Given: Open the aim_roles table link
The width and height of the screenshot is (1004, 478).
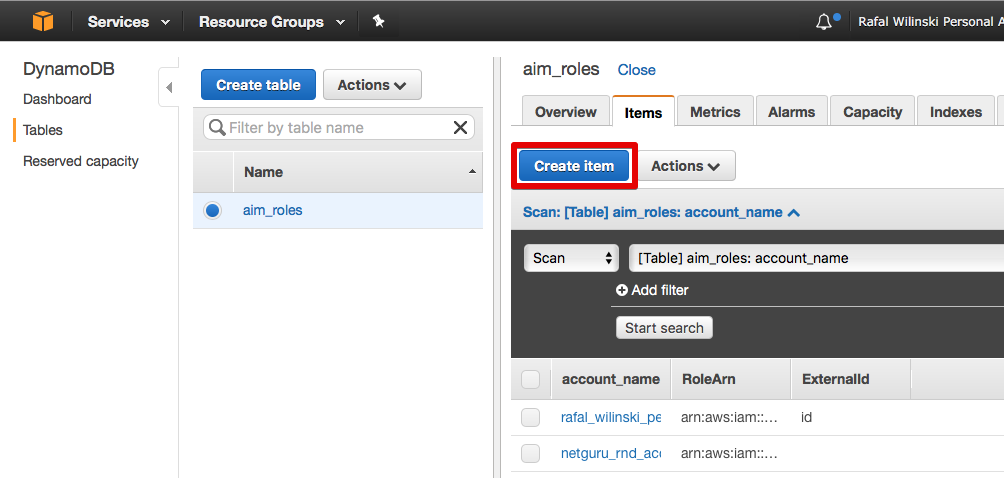Looking at the screenshot, I should click(x=272, y=210).
